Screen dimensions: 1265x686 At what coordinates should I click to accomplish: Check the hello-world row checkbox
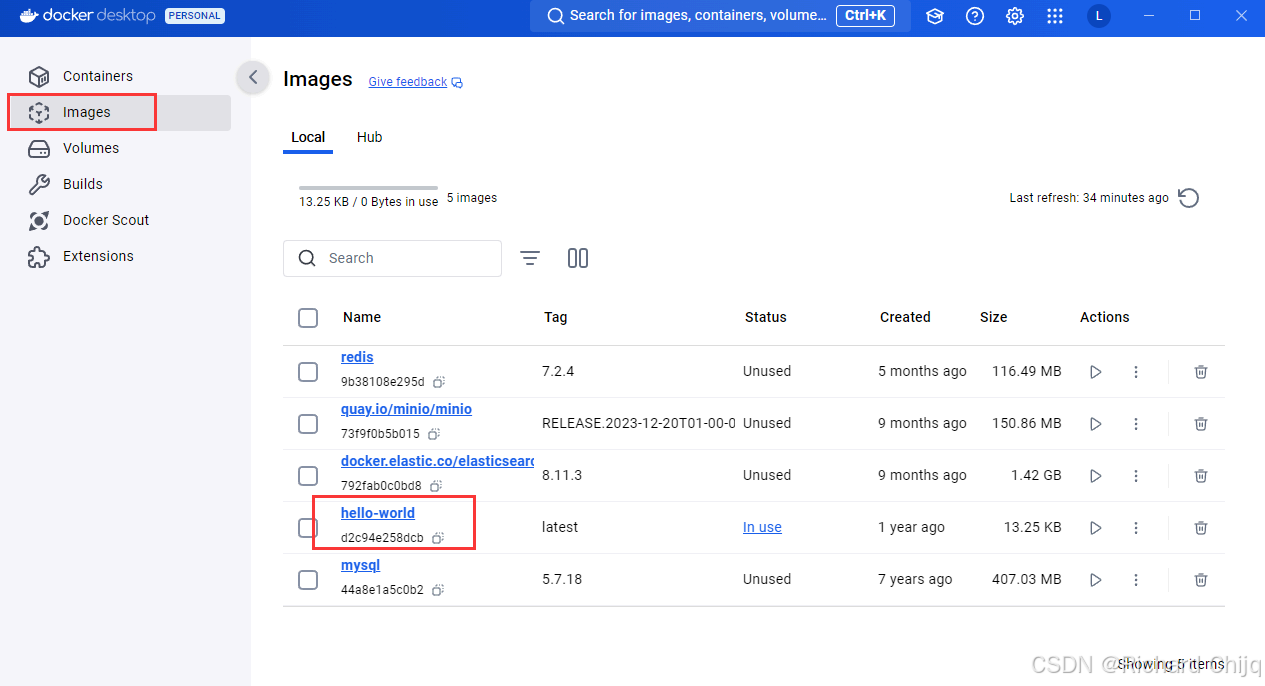pos(308,528)
